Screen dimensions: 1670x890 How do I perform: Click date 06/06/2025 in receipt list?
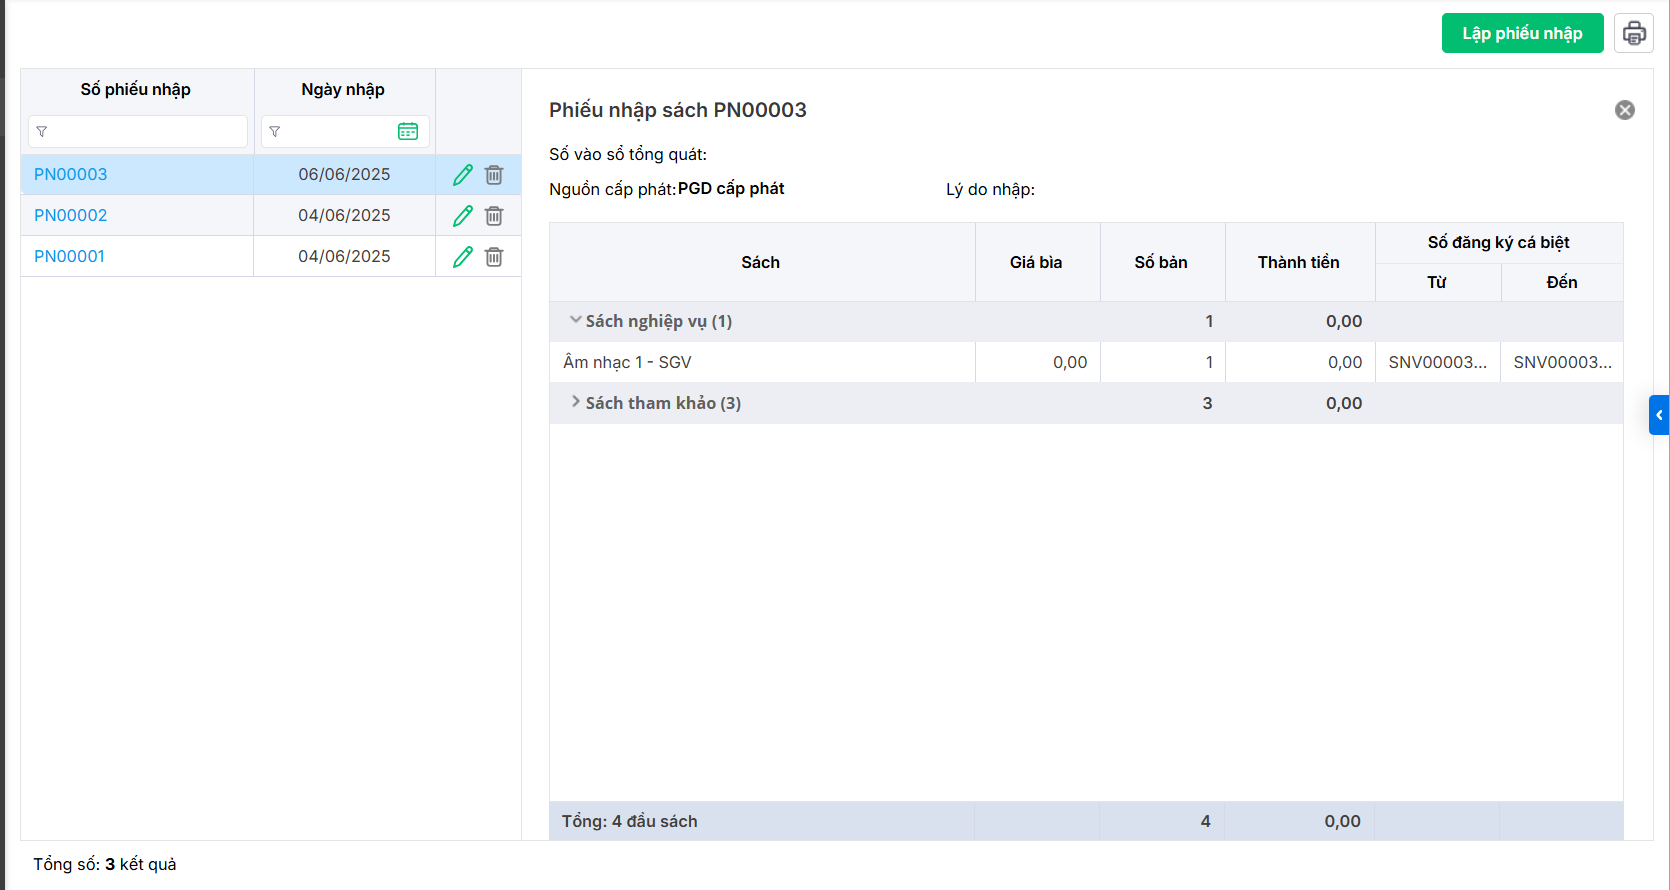pyautogui.click(x=344, y=174)
